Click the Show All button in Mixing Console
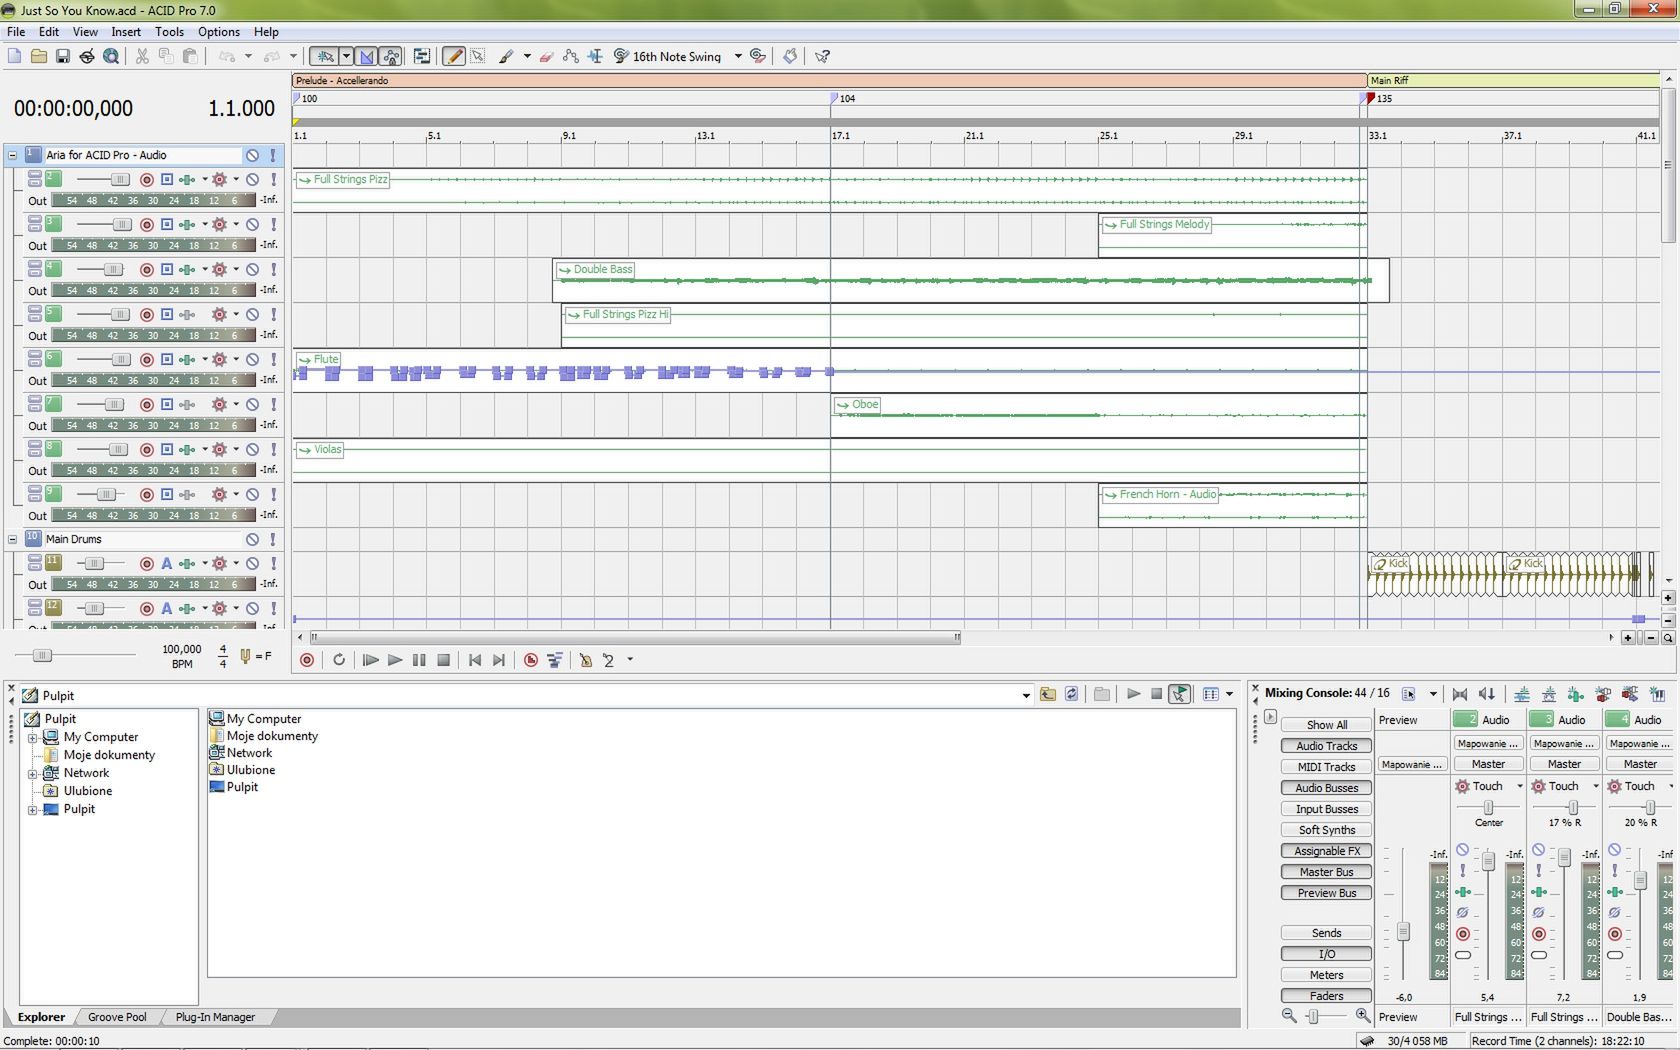This screenshot has height=1050, width=1680. 1325,724
